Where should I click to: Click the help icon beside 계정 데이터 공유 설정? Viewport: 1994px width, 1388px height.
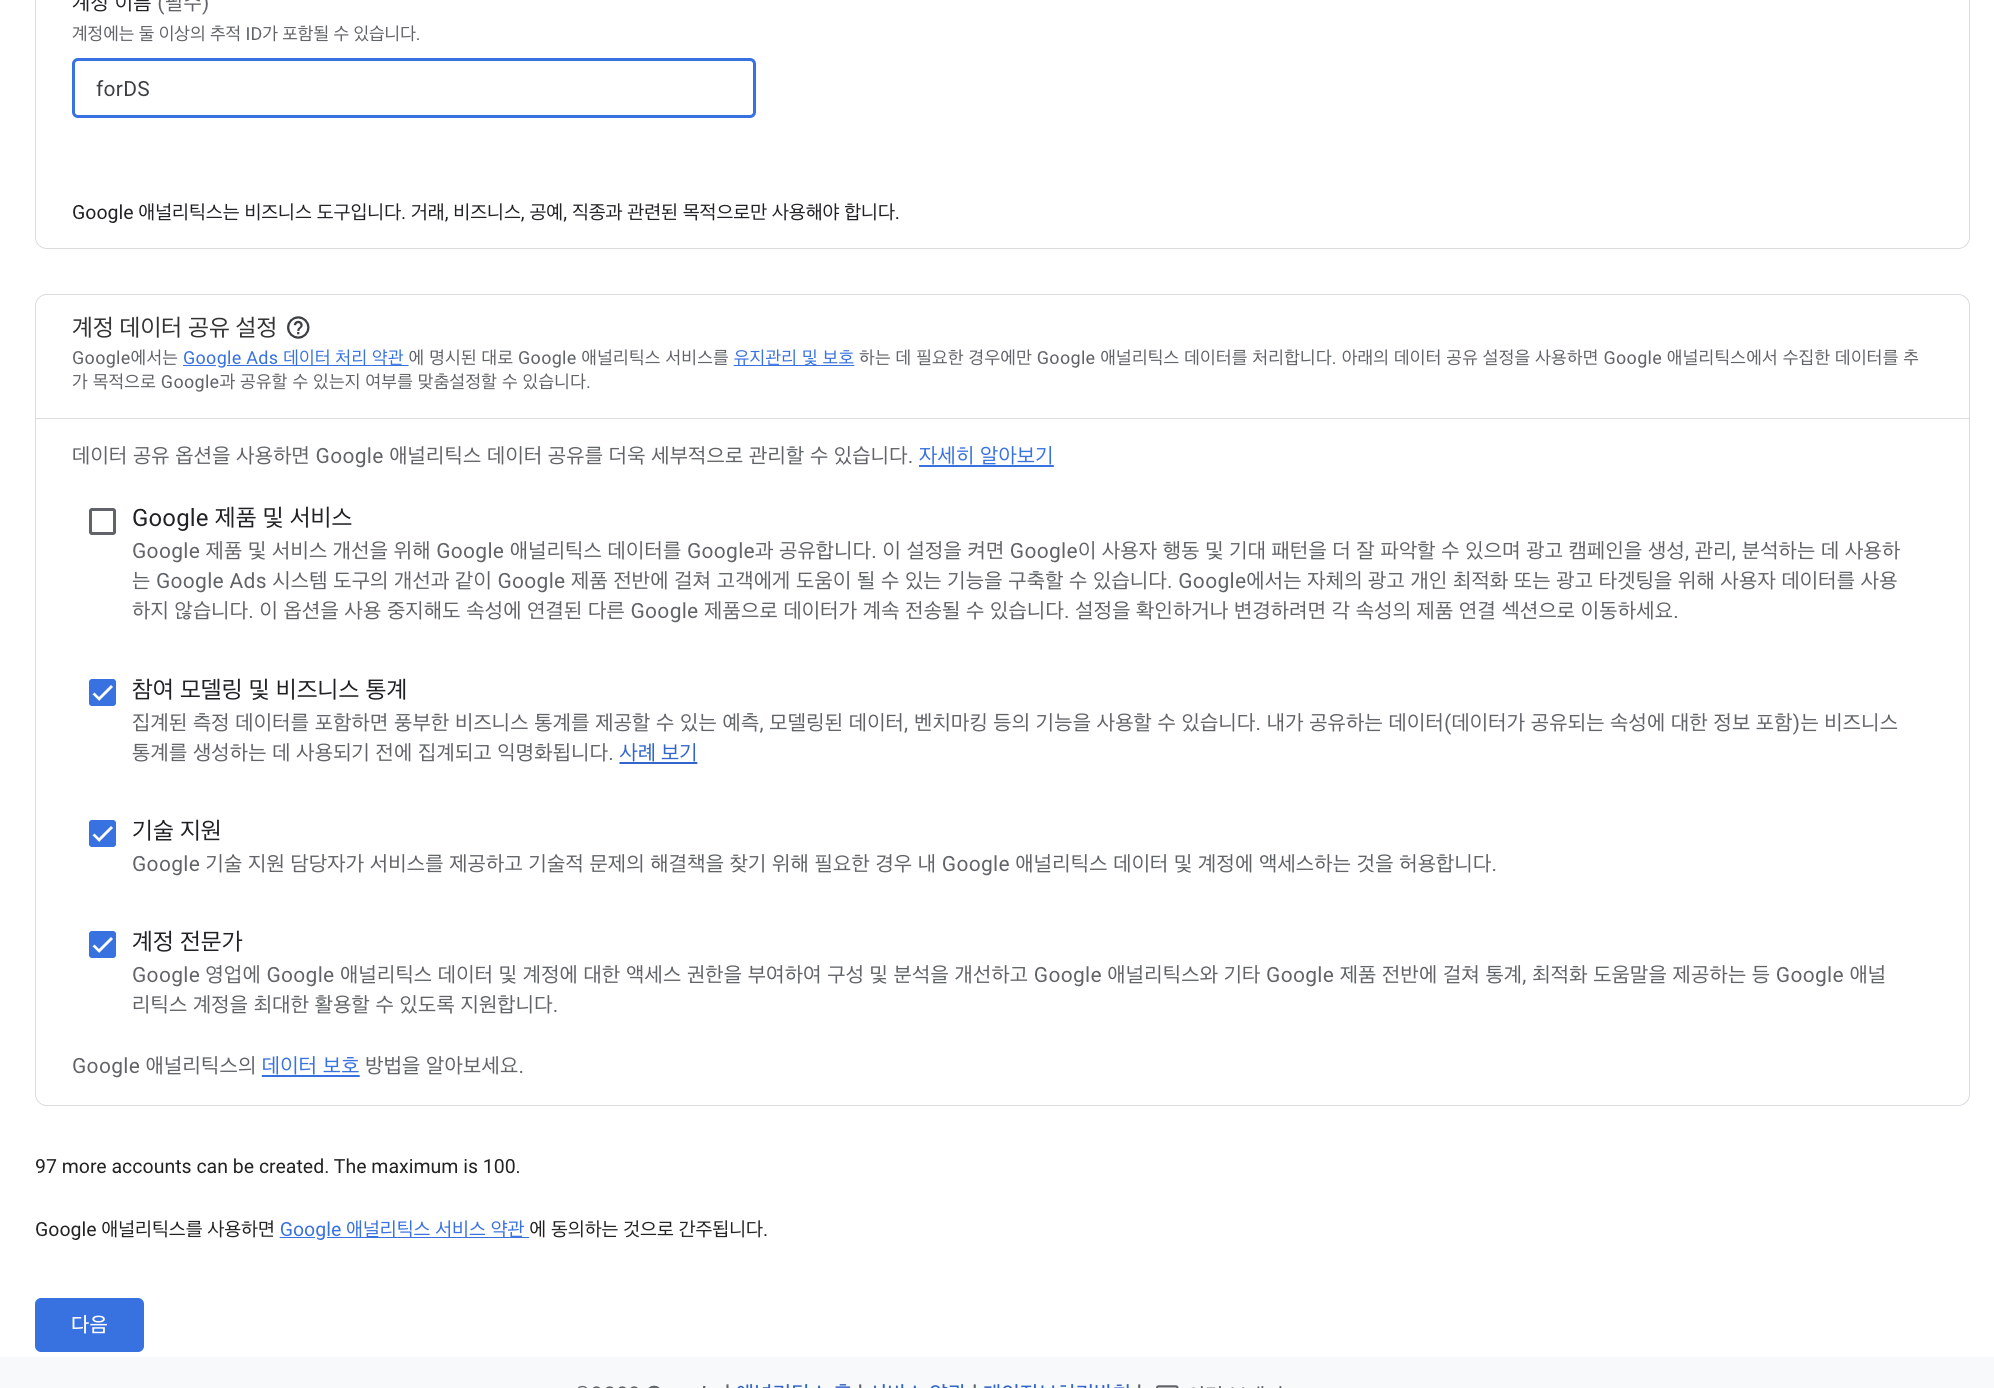click(x=298, y=328)
